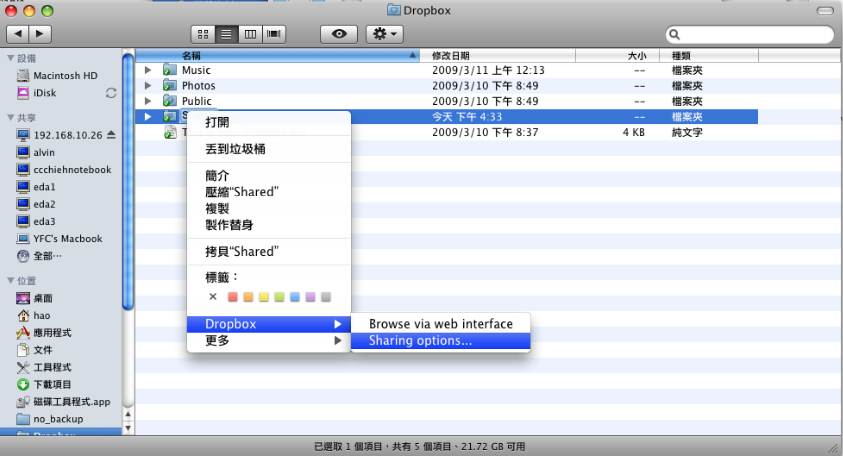Switch to list view
Viewport: 843px width, 456px height.
(226, 34)
